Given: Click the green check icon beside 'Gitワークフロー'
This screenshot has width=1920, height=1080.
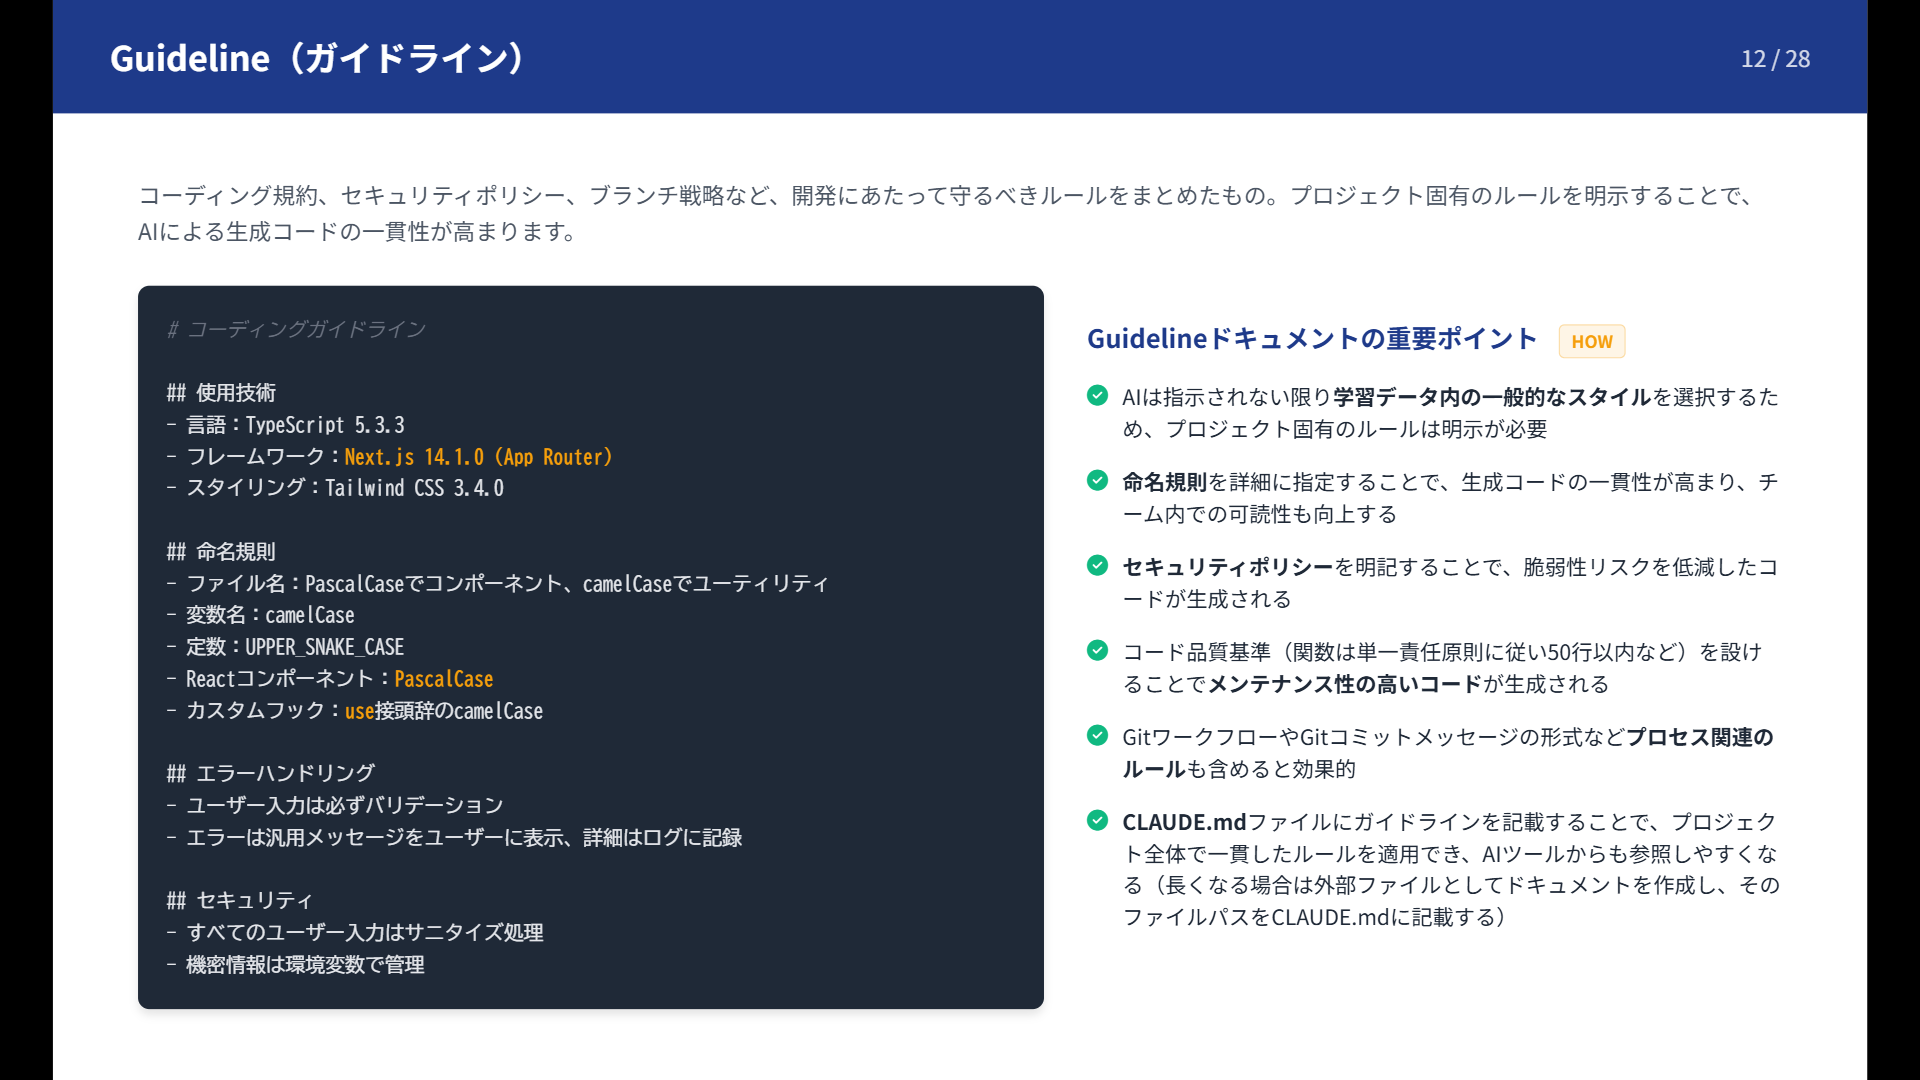Looking at the screenshot, I should pyautogui.click(x=1097, y=736).
